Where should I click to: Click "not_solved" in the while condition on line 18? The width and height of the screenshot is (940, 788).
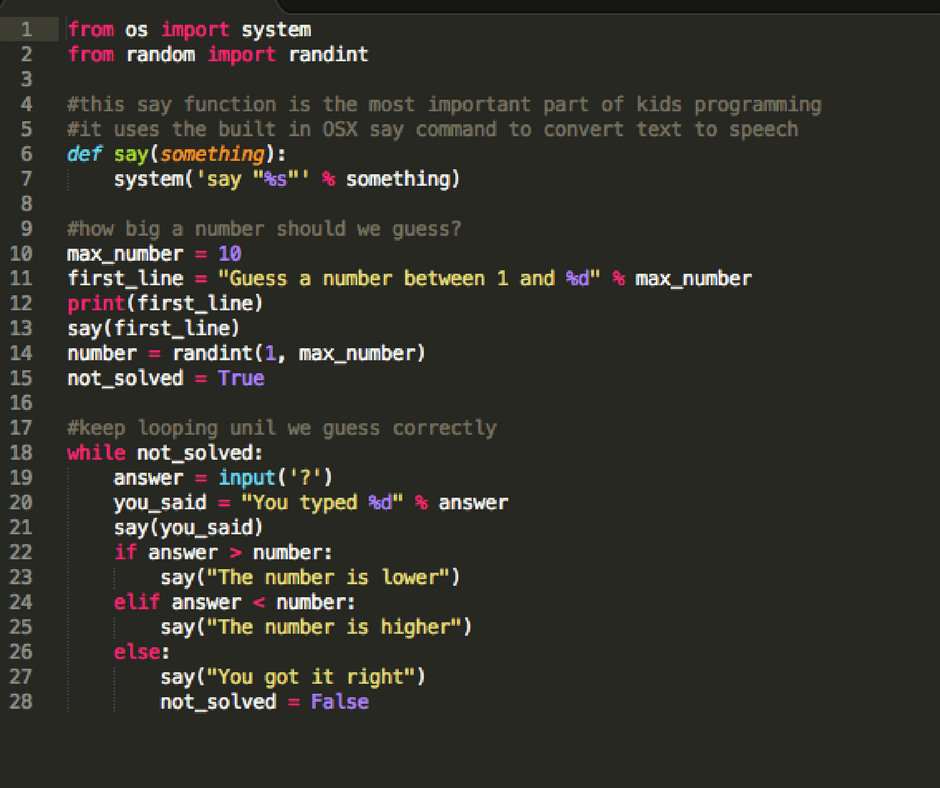195,453
